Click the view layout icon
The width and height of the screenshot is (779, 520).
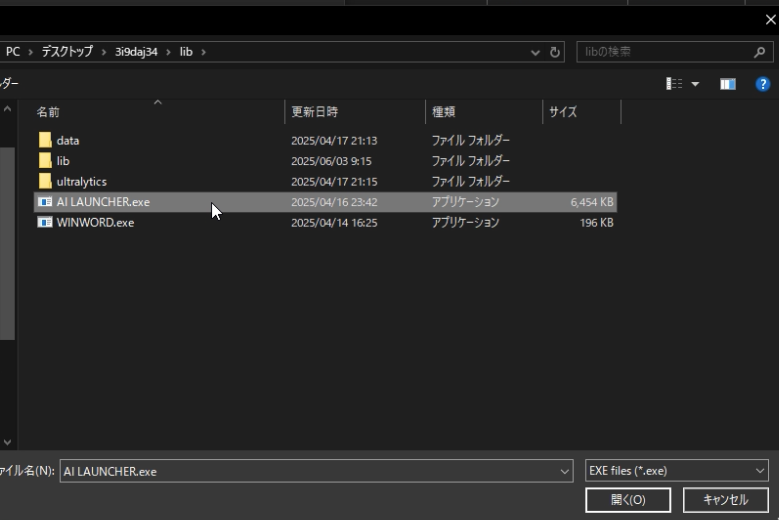click(676, 85)
